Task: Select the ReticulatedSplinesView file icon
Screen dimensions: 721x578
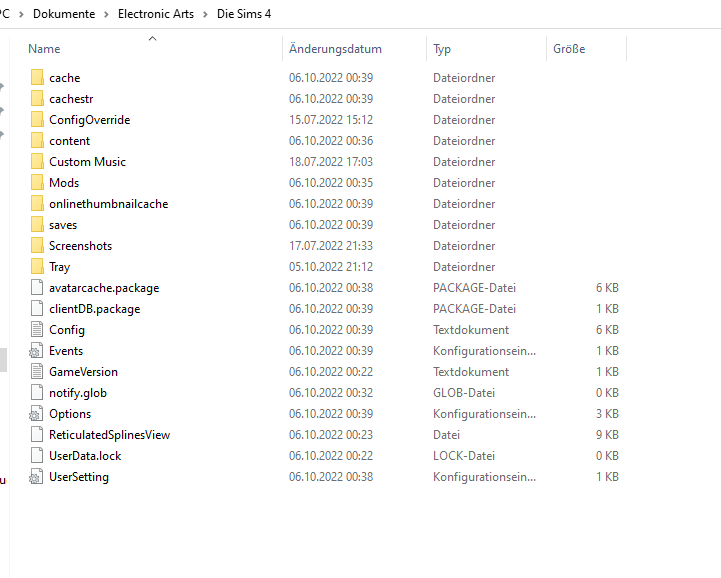Action: (x=37, y=435)
